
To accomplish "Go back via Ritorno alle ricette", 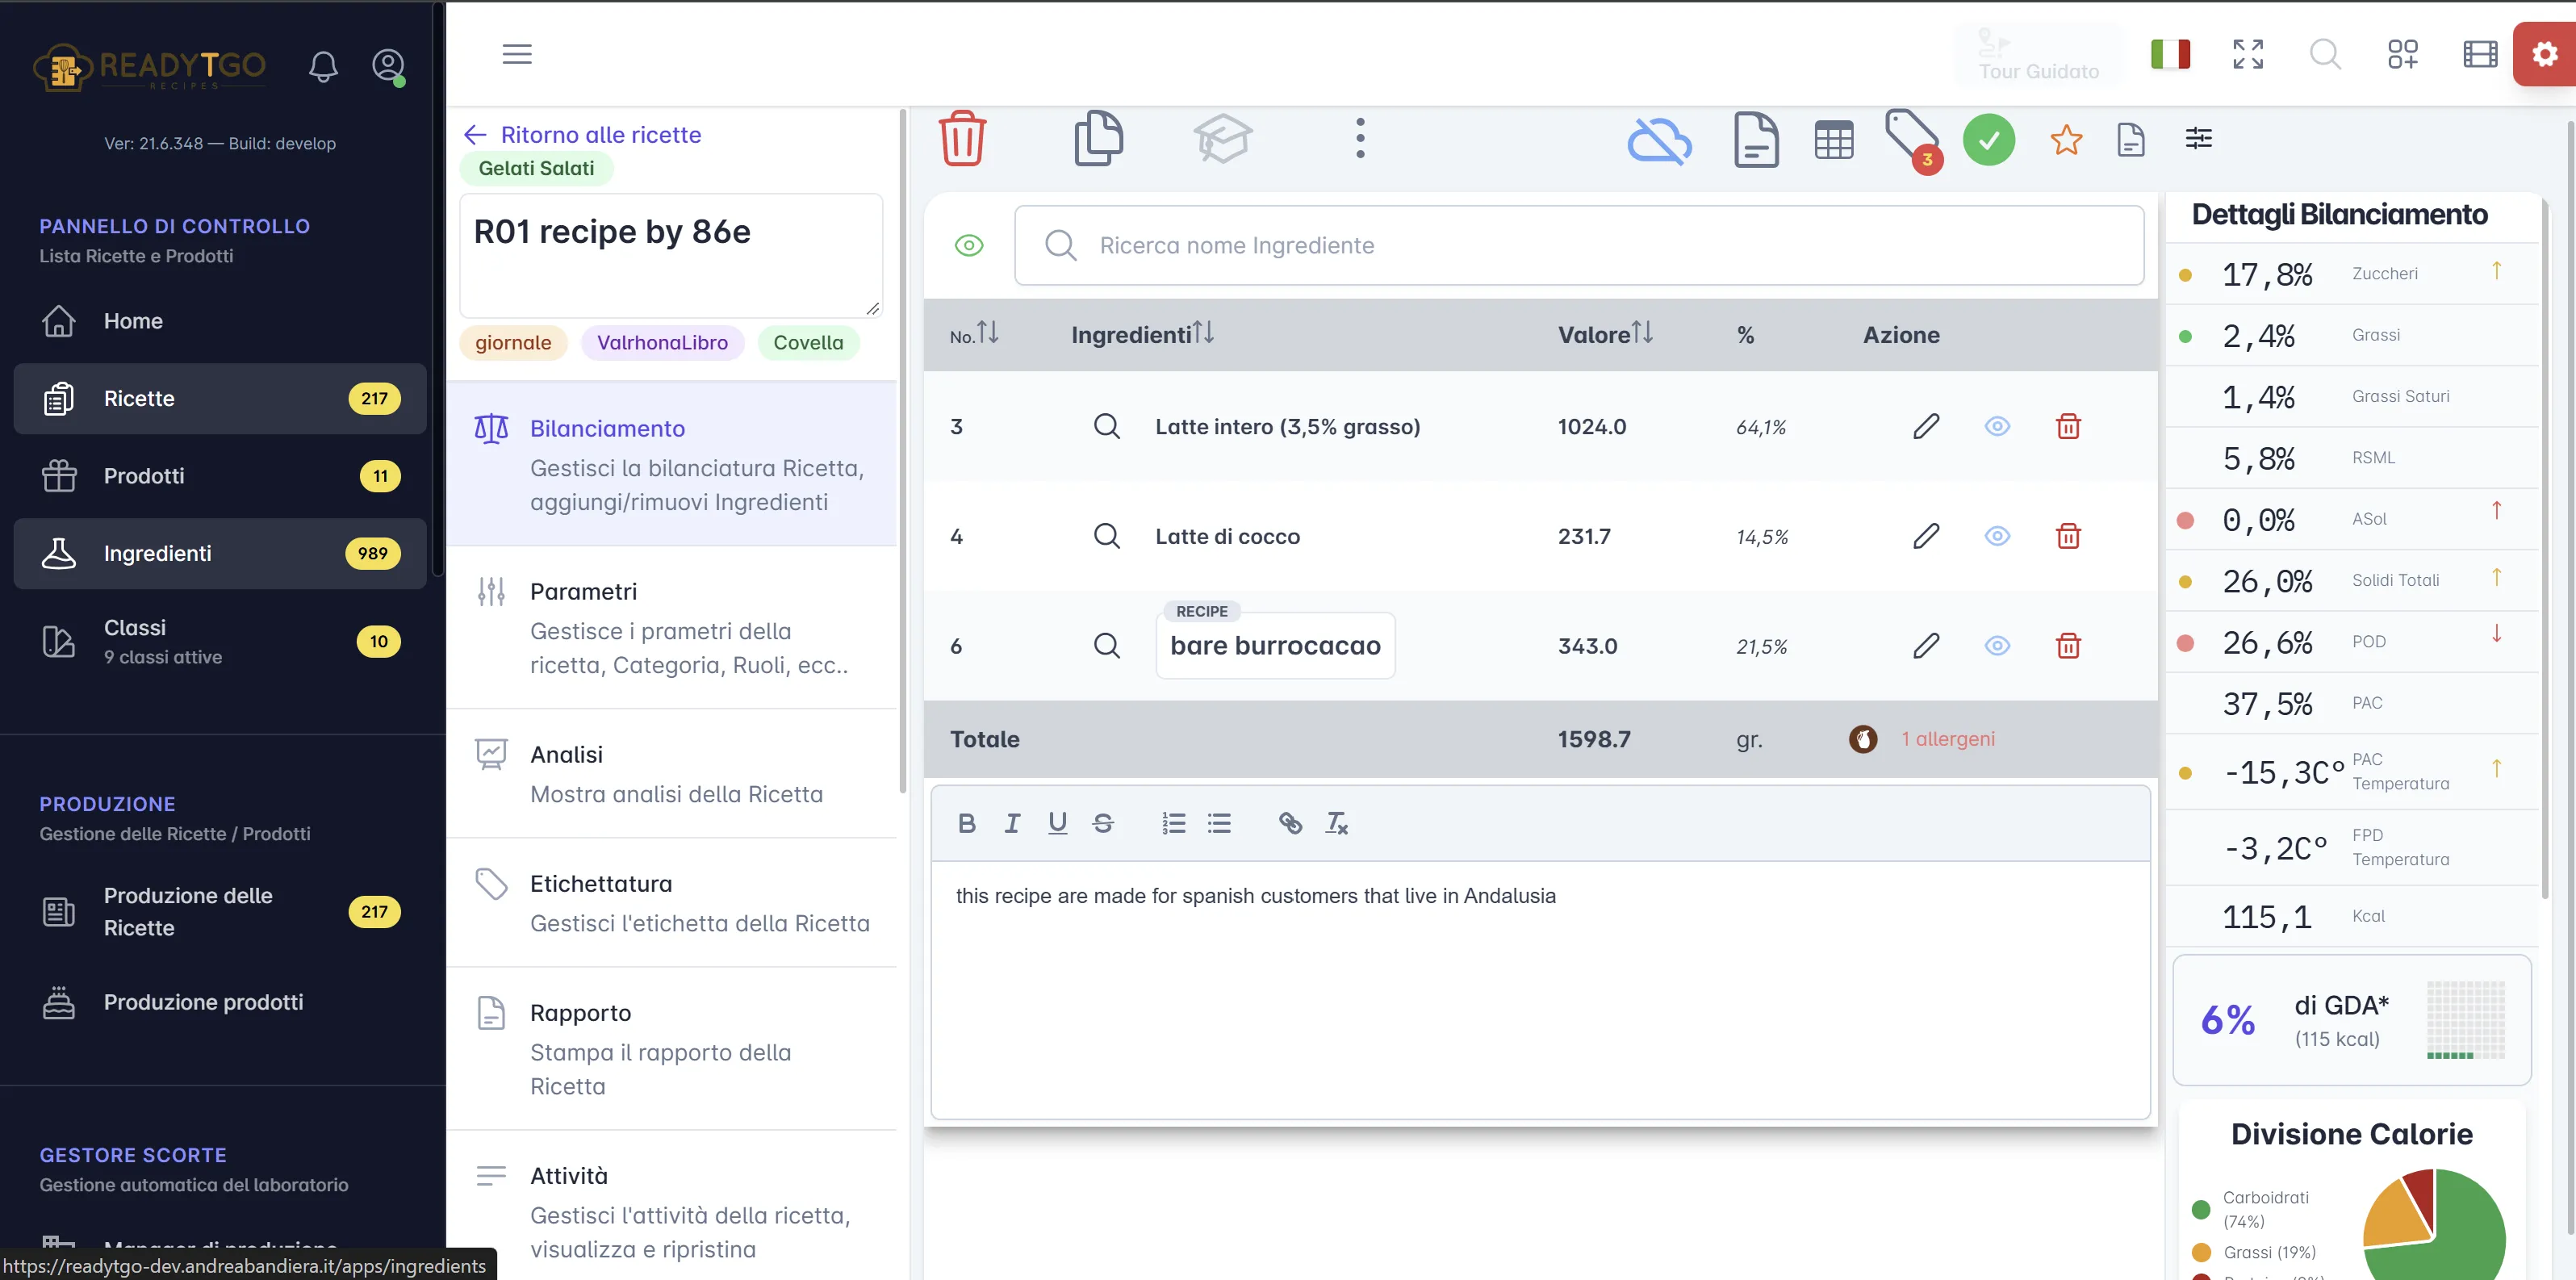I will click(583, 135).
